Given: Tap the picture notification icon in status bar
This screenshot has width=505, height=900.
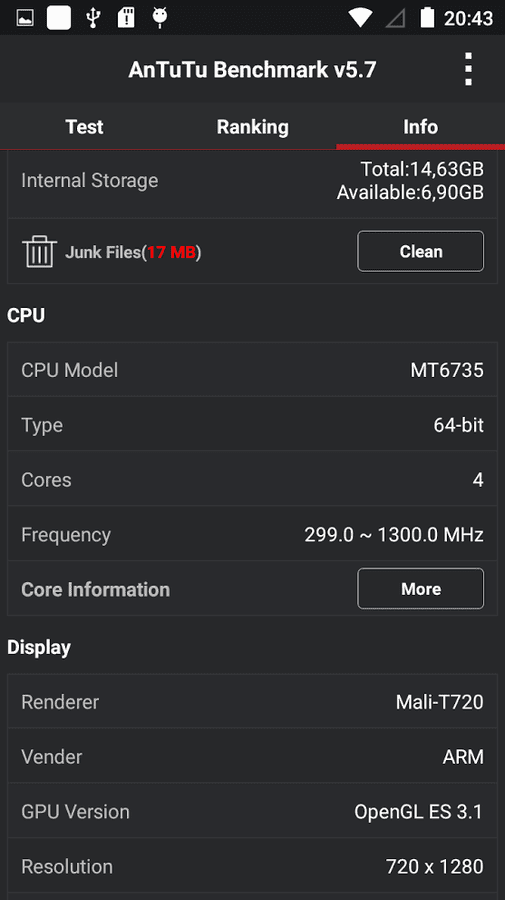Looking at the screenshot, I should [25, 18].
